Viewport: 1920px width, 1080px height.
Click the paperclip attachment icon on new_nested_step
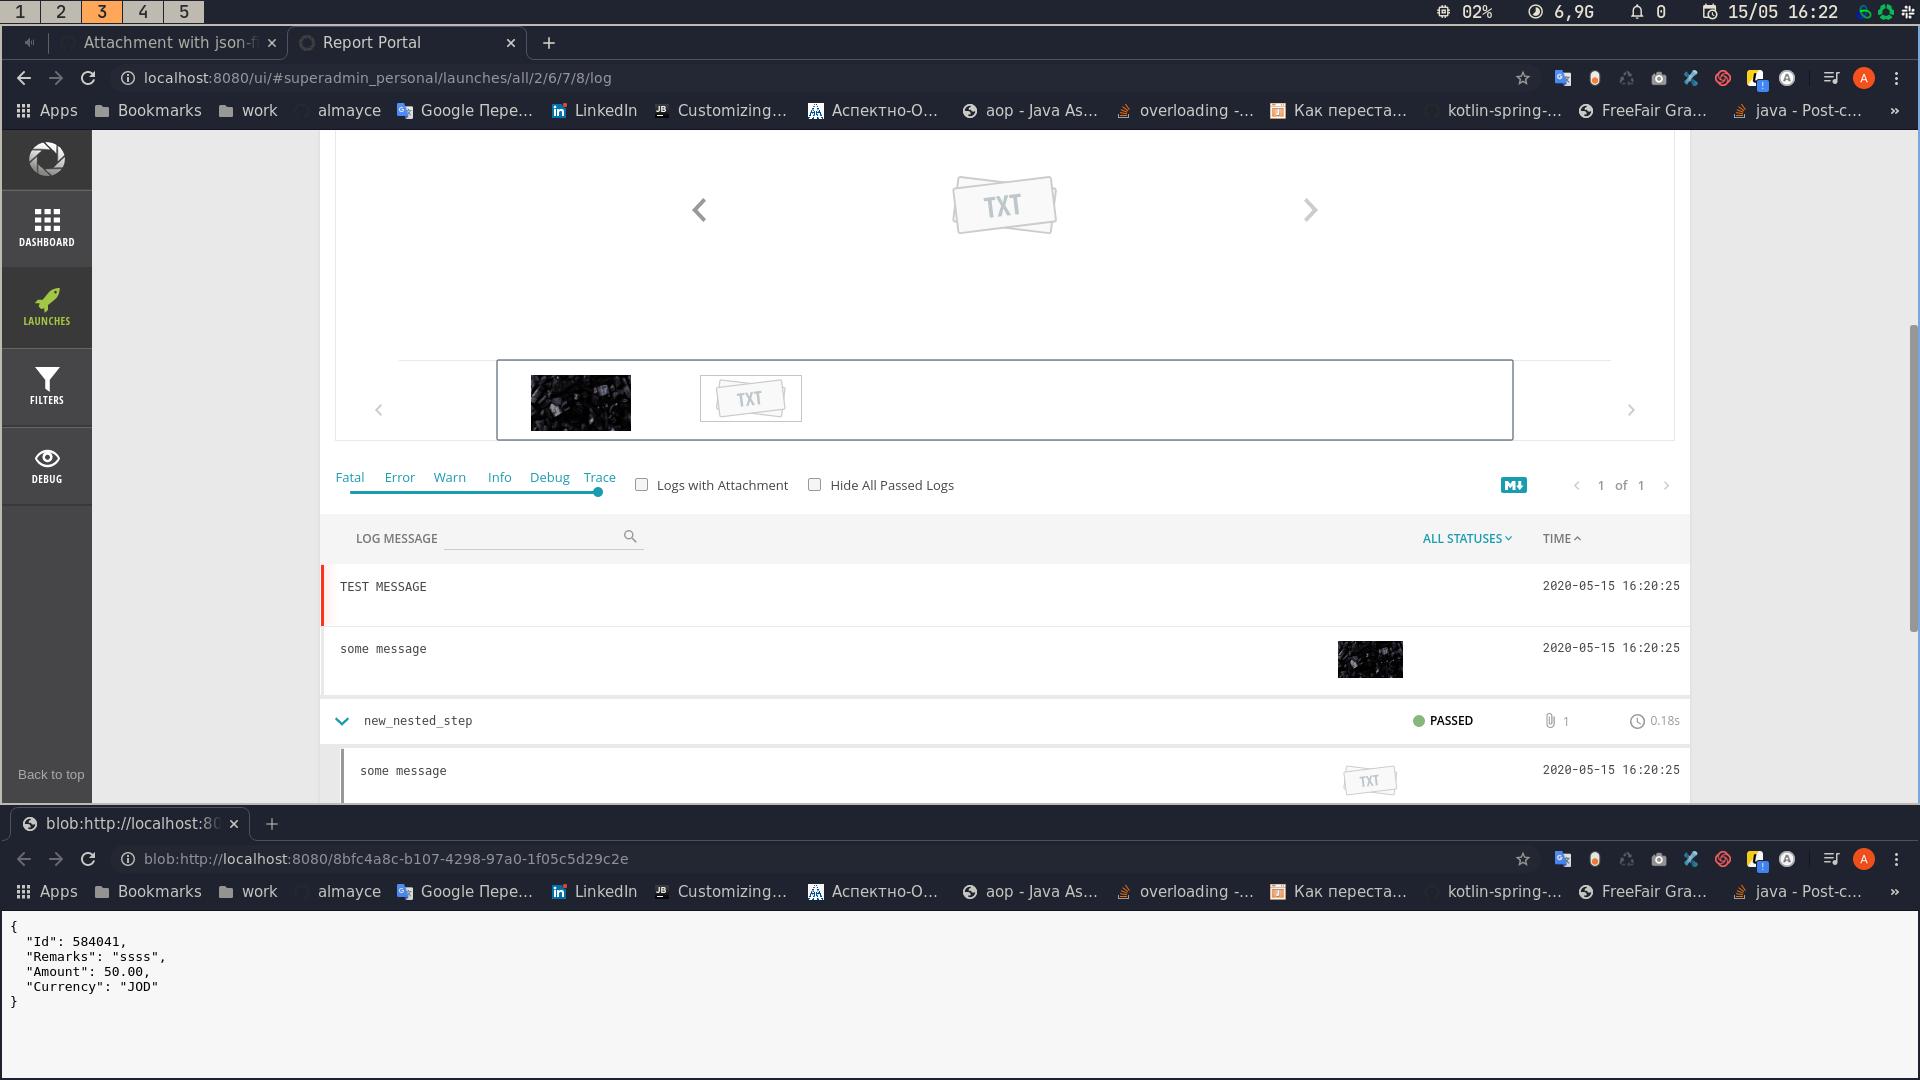point(1551,720)
